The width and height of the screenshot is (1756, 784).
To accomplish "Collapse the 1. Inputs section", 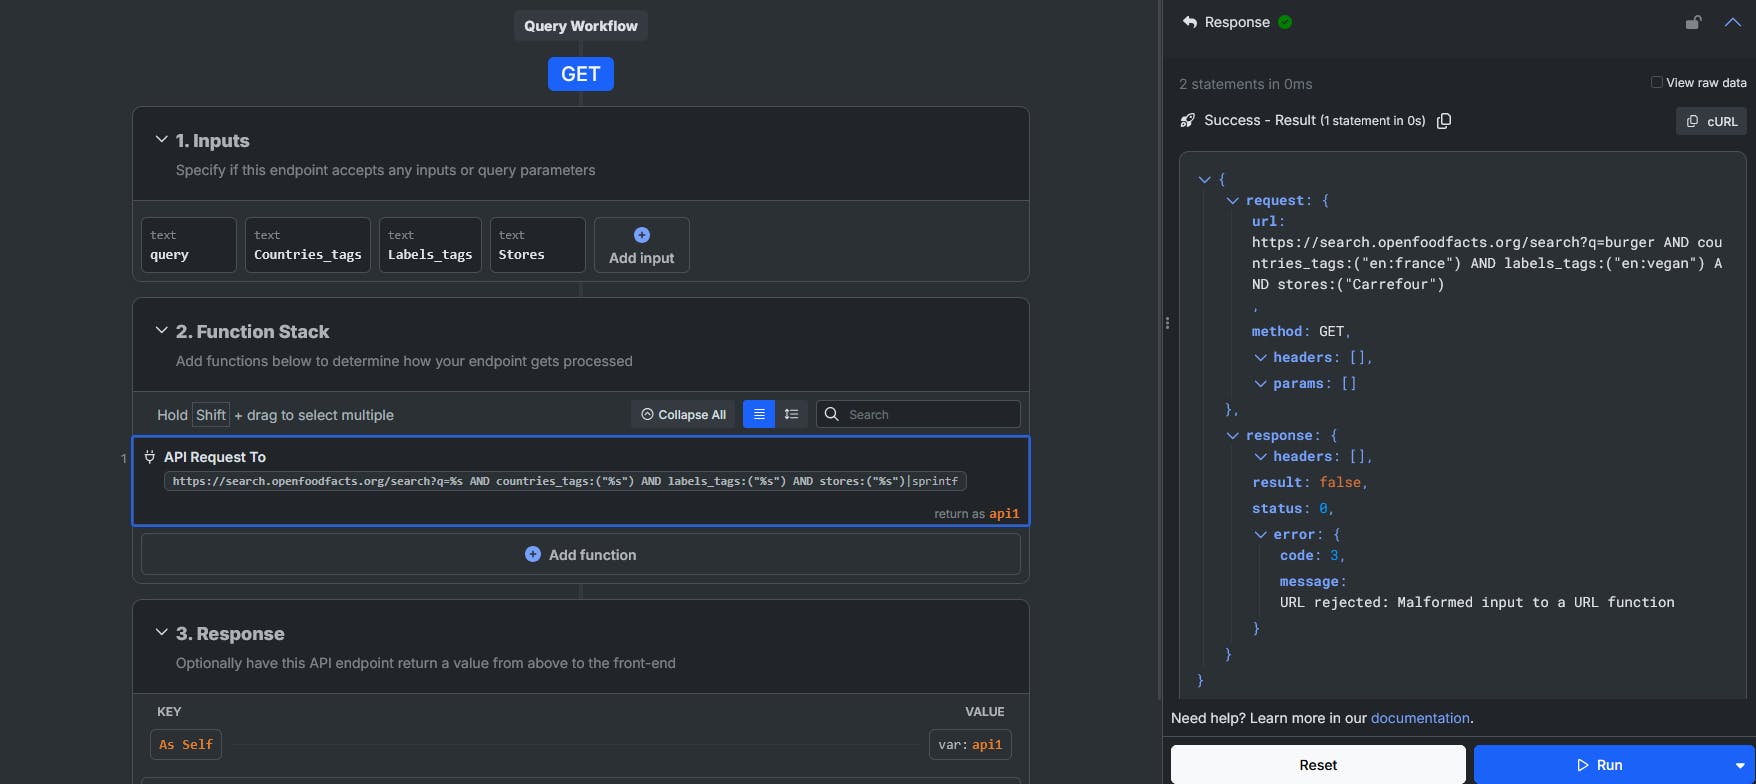I will tap(161, 140).
